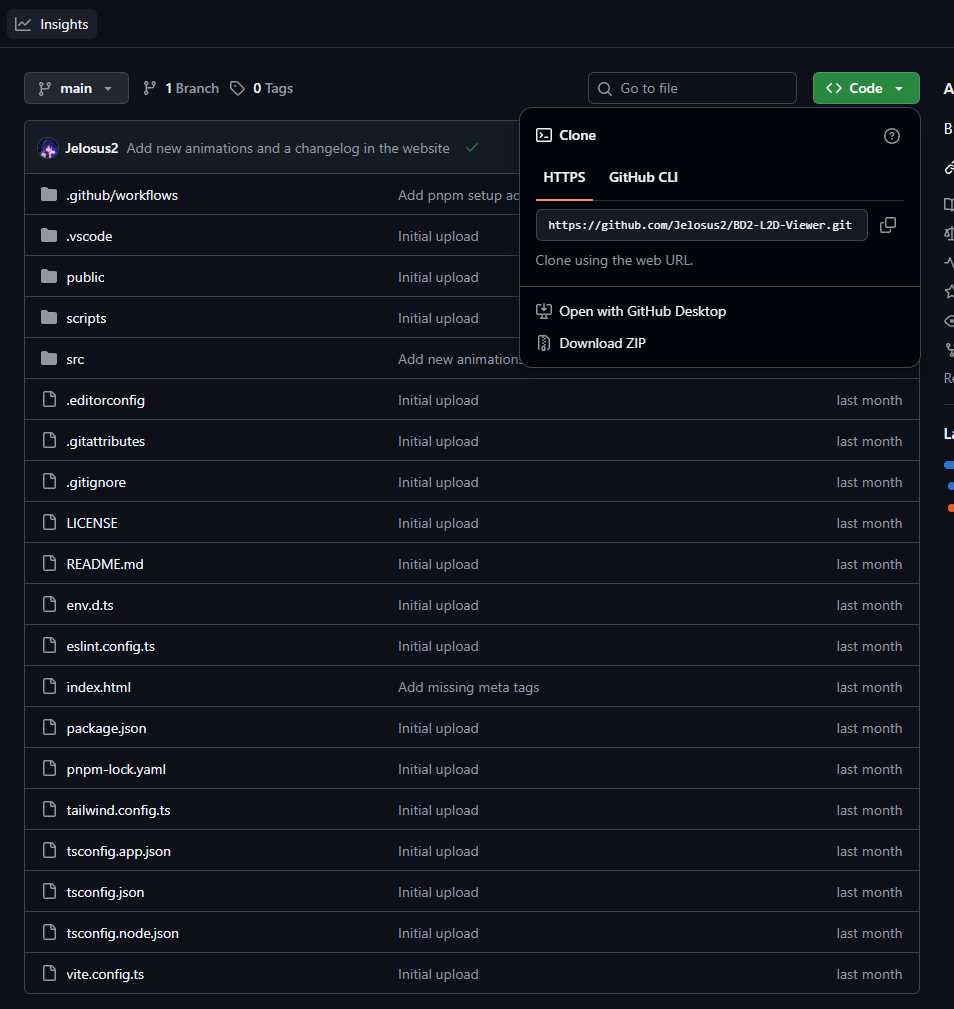Click the .github/workflows folder icon

point(49,195)
